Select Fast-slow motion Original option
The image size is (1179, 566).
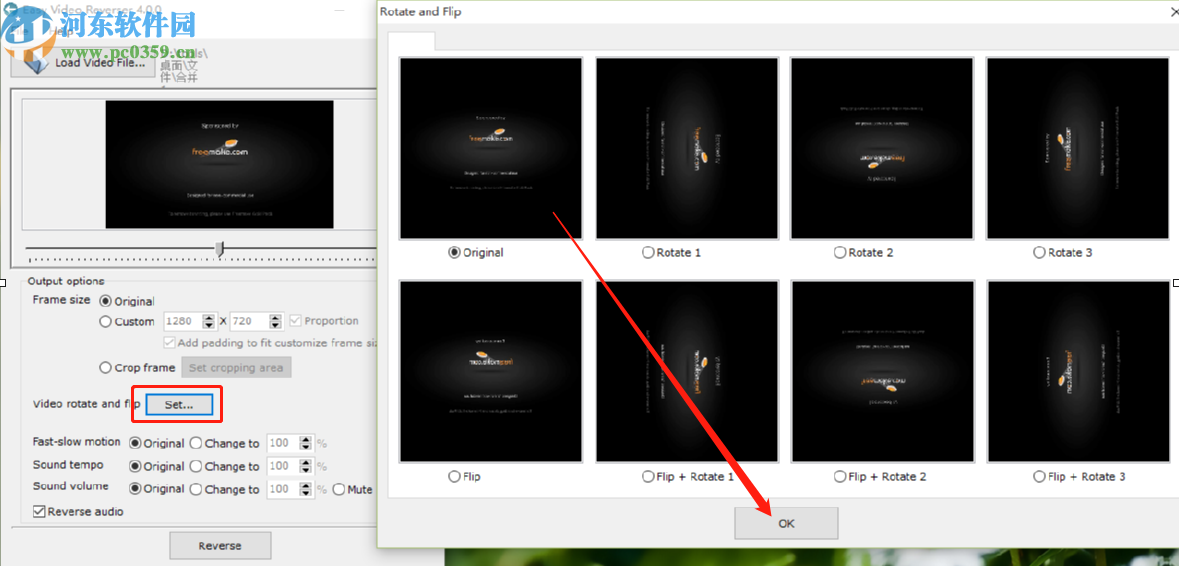click(x=157, y=443)
